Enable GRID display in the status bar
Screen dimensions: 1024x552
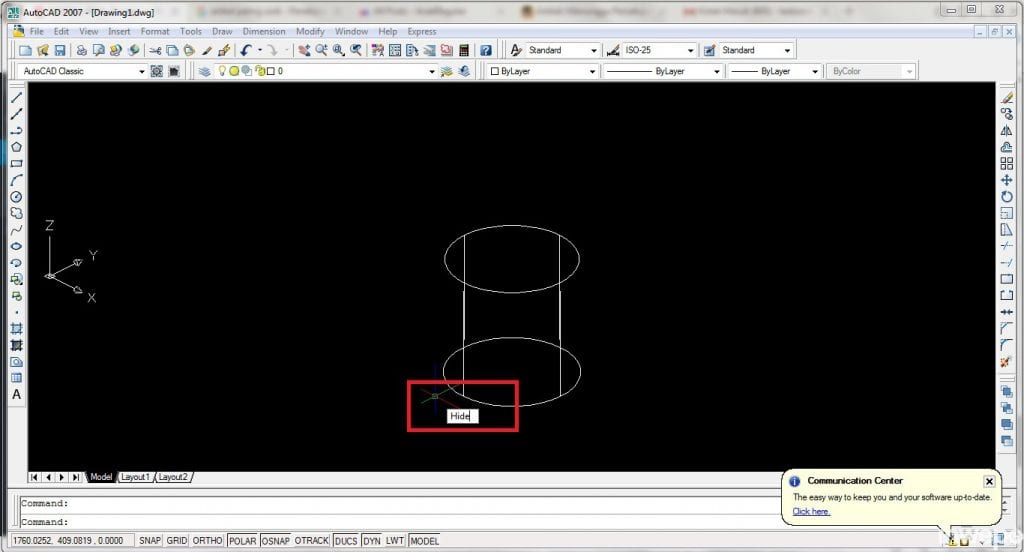click(x=177, y=540)
